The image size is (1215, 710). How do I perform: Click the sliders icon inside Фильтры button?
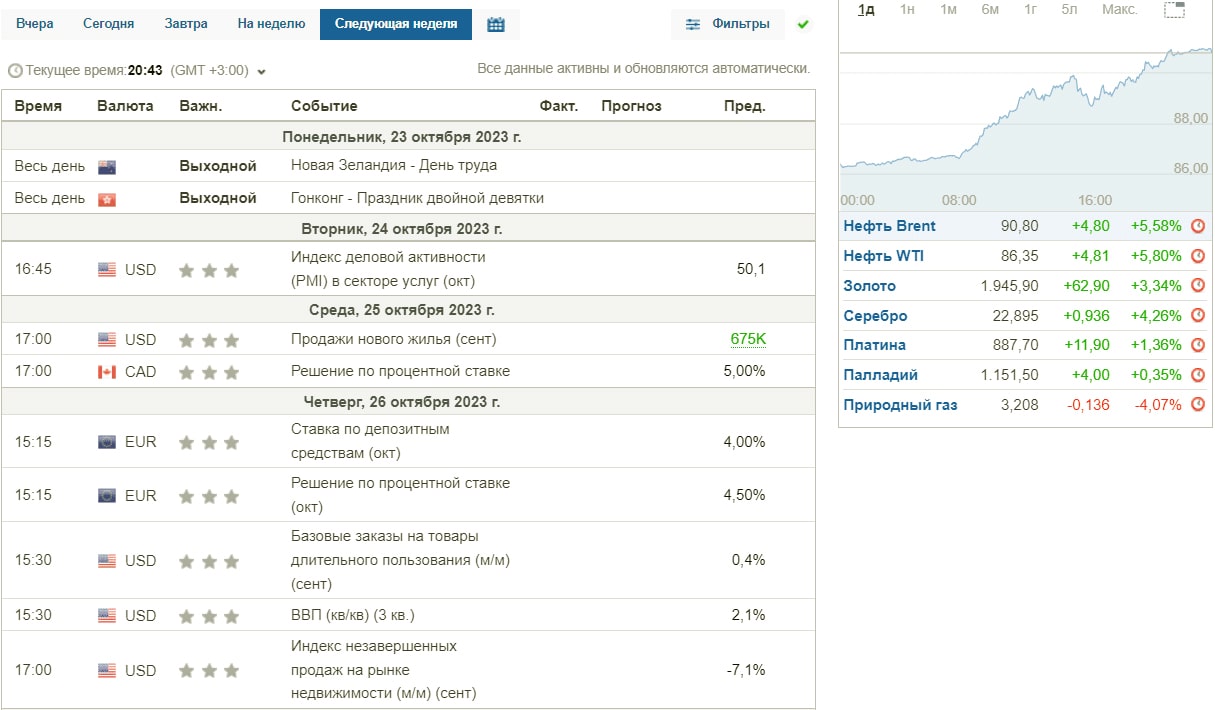coord(693,24)
